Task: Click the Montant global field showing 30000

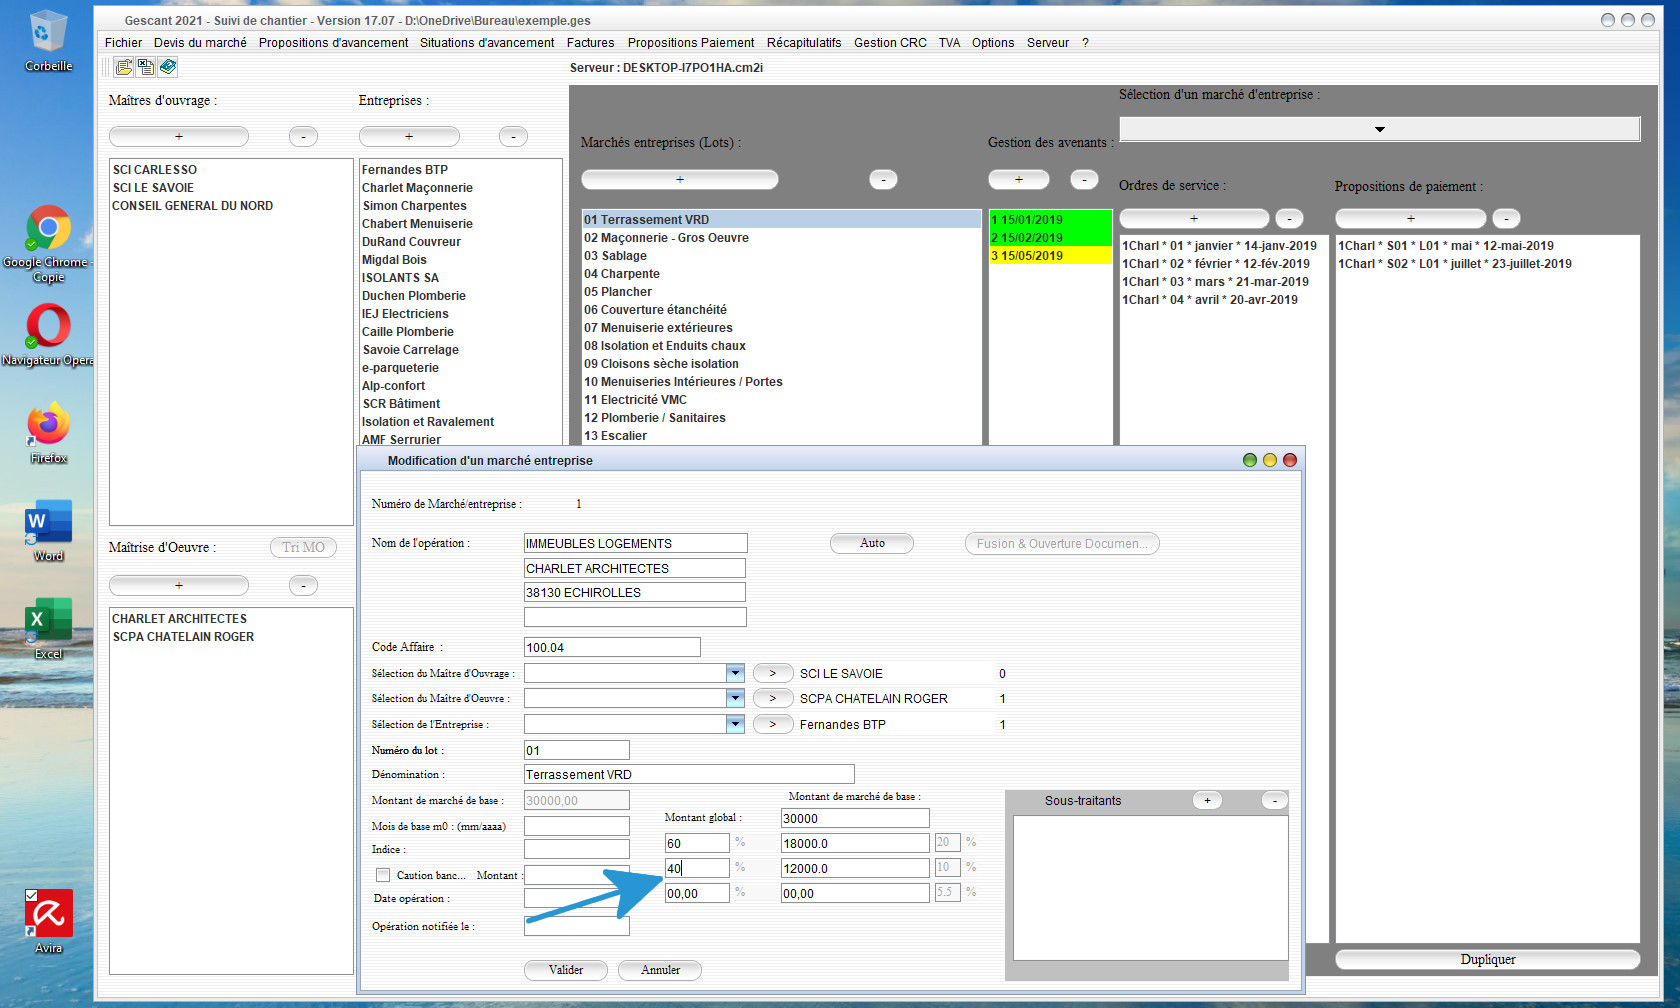Action: point(855,818)
